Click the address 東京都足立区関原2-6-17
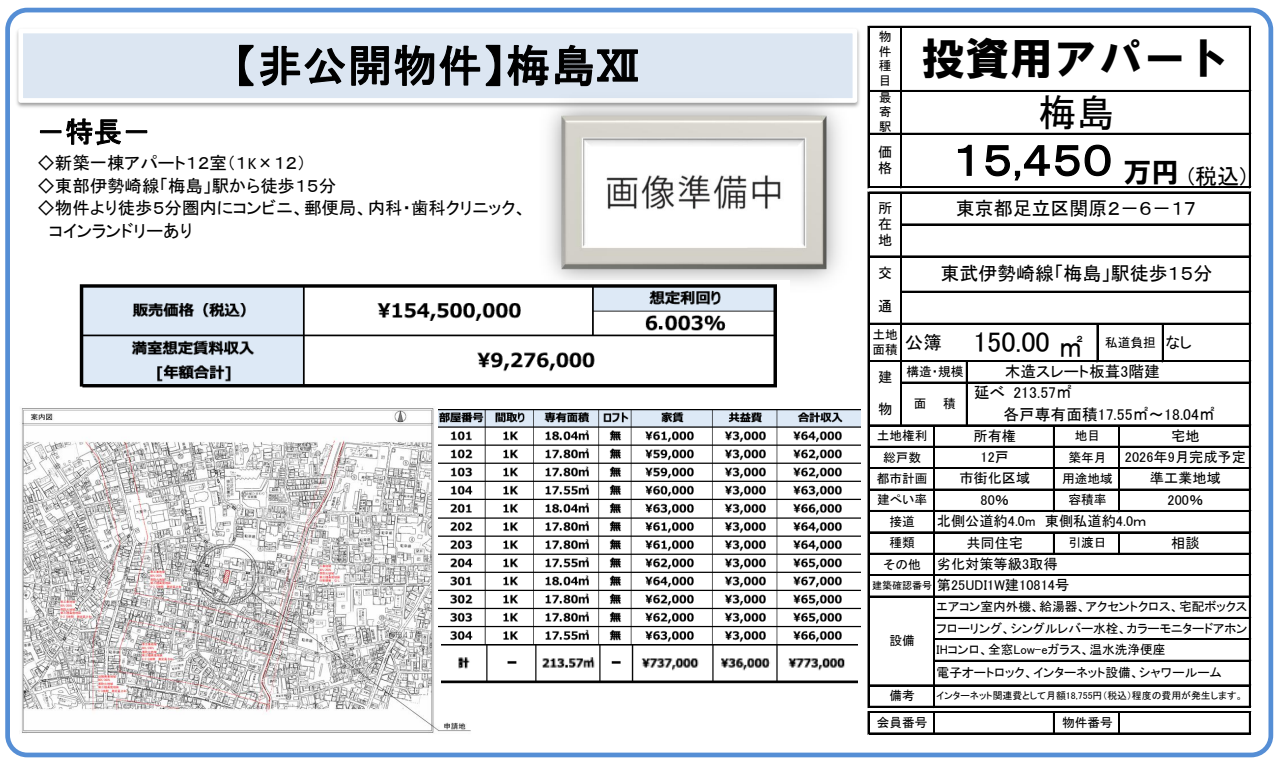This screenshot has width=1277, height=758. coord(1074,210)
